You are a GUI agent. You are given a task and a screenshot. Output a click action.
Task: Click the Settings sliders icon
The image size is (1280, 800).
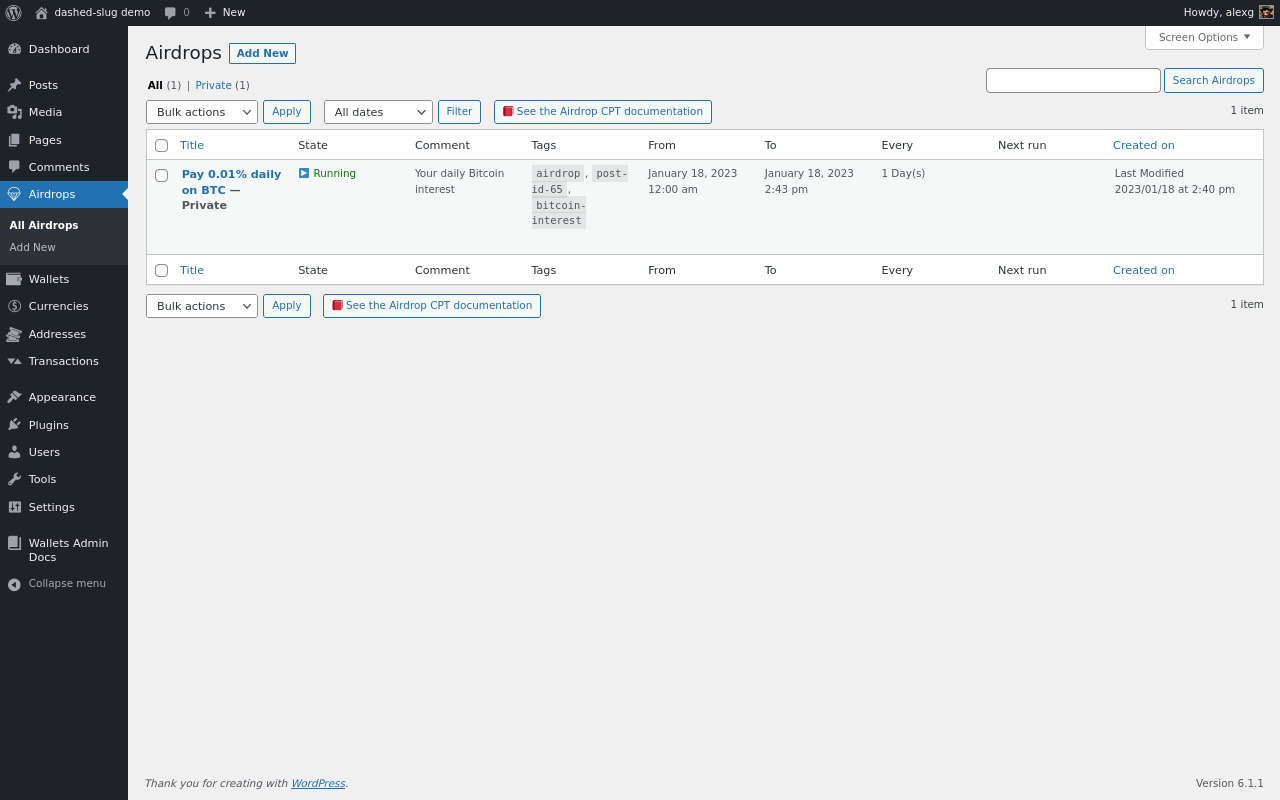click(14, 507)
